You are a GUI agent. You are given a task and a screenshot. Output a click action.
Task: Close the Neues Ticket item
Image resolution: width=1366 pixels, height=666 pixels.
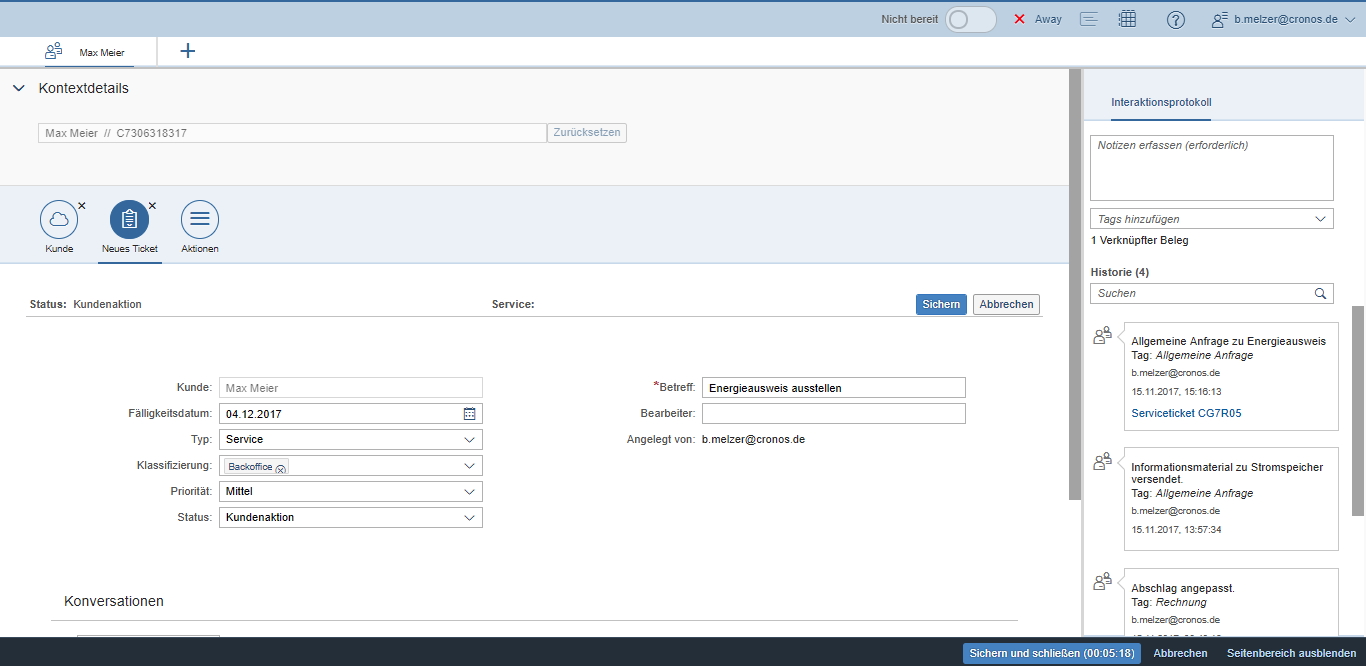click(152, 206)
